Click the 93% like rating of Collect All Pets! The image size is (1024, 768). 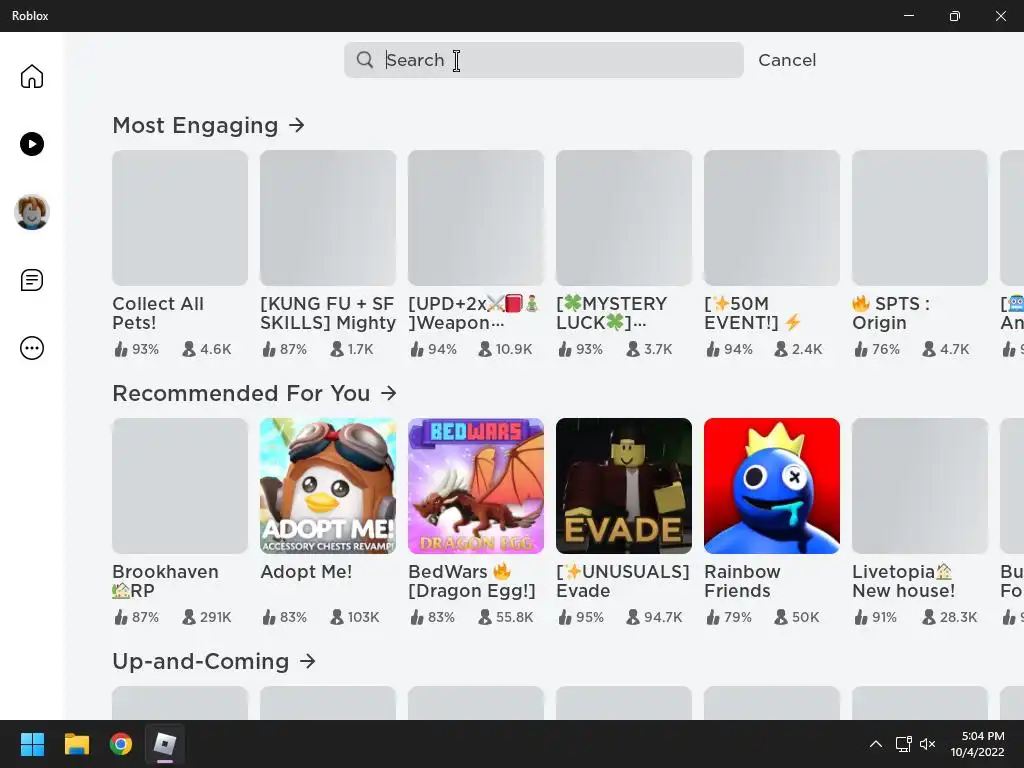pos(136,349)
